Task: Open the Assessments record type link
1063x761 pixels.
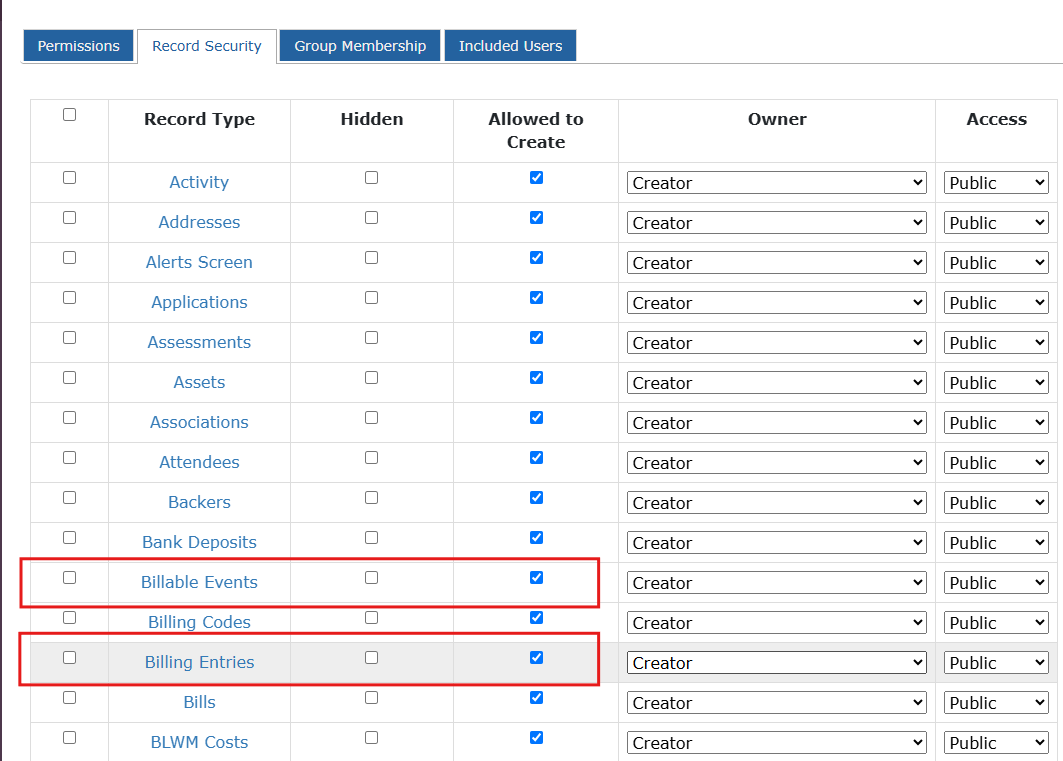Action: coord(199,342)
